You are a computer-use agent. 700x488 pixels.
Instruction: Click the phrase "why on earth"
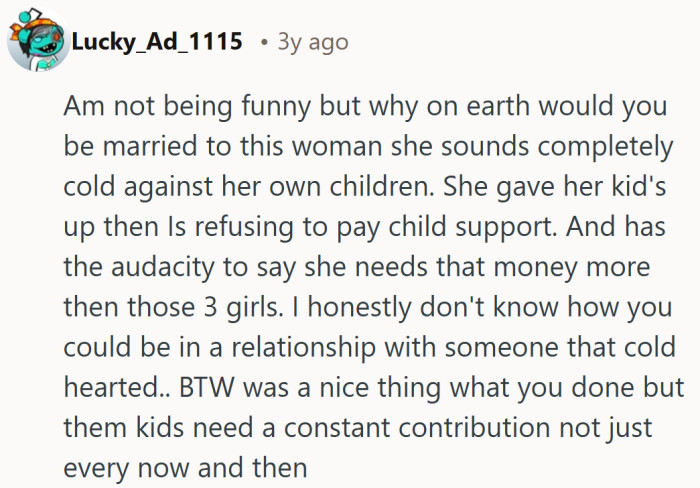(x=430, y=106)
